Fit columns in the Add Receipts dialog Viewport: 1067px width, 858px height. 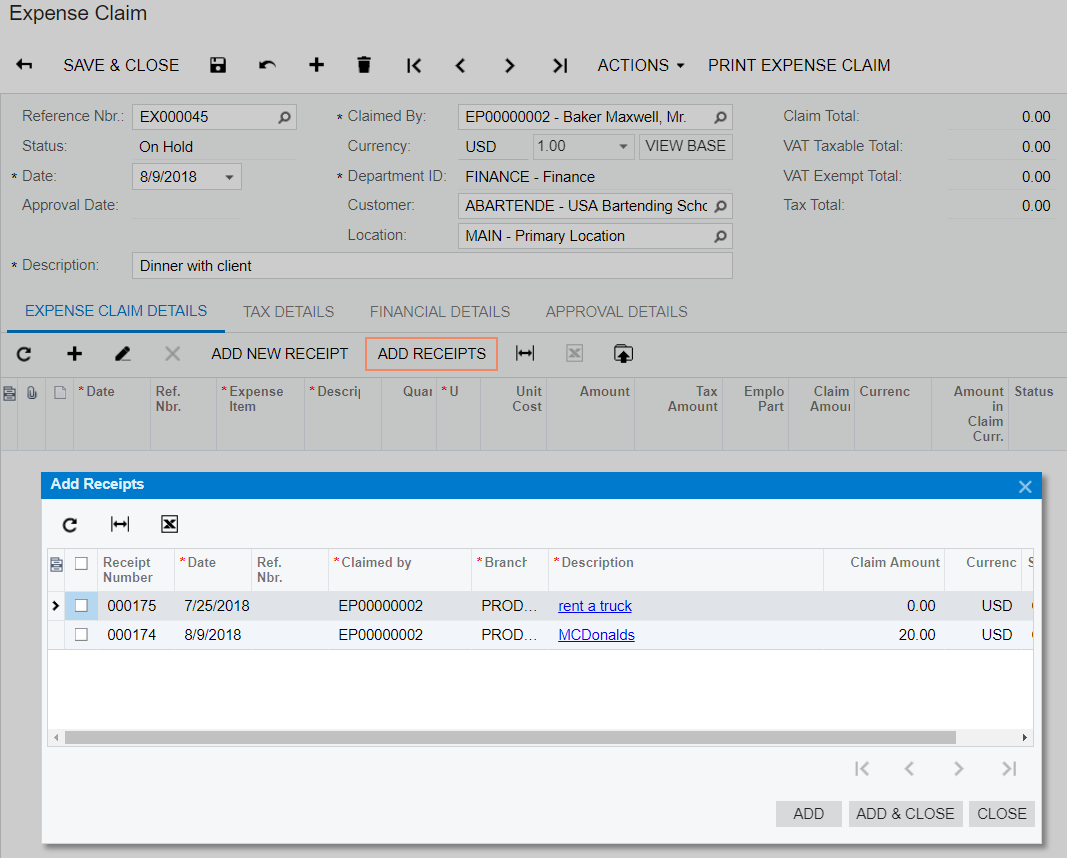120,524
